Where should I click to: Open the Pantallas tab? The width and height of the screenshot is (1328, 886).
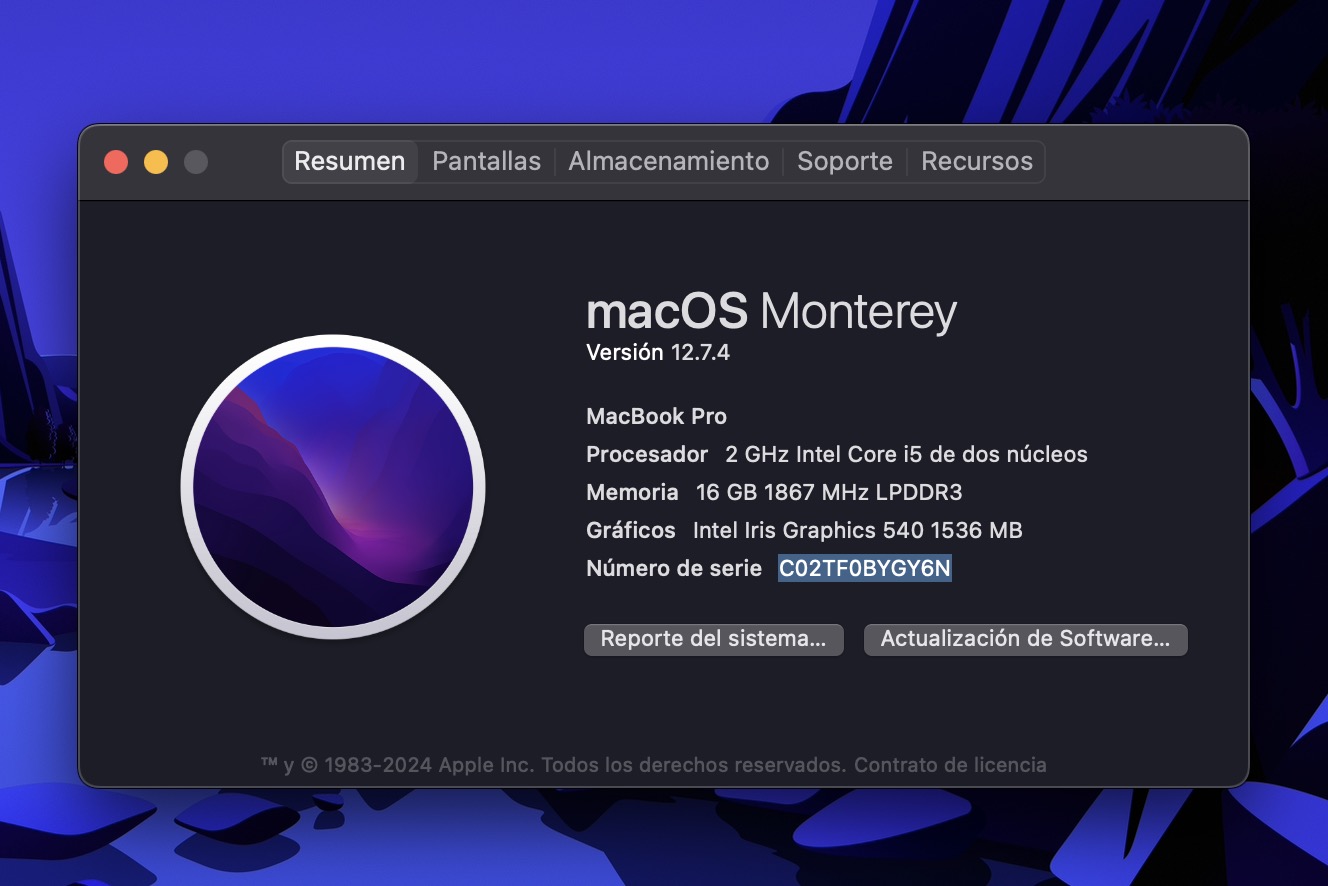(486, 162)
